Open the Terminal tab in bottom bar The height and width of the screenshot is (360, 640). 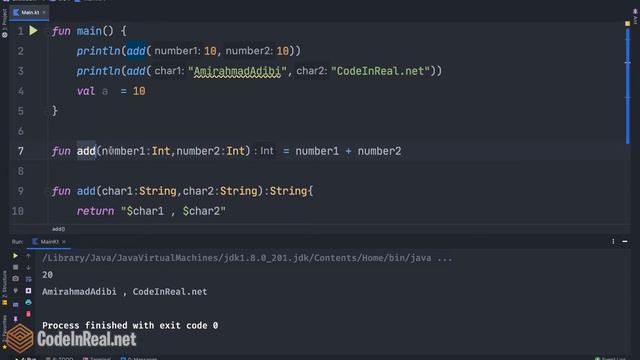(x=97, y=358)
